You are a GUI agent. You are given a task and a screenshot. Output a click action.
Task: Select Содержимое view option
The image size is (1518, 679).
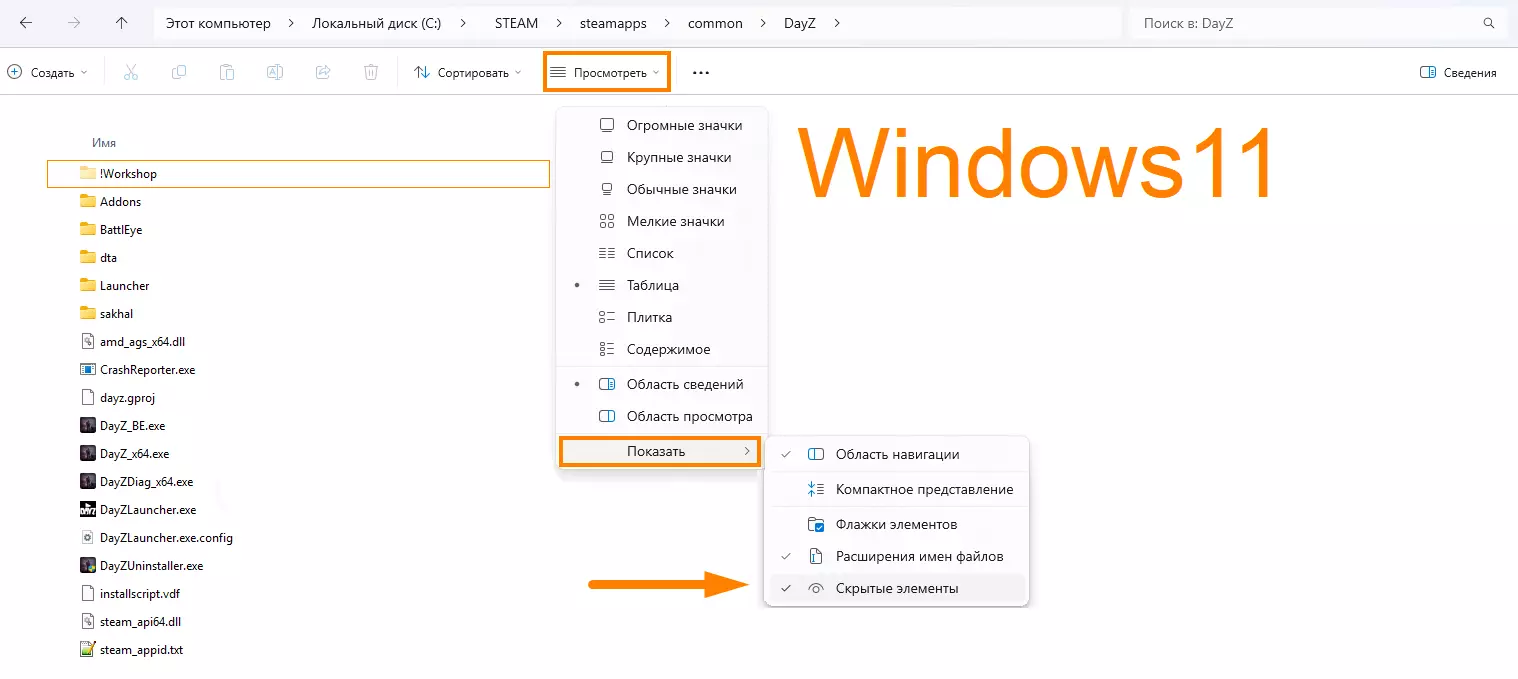pyautogui.click(x=662, y=349)
